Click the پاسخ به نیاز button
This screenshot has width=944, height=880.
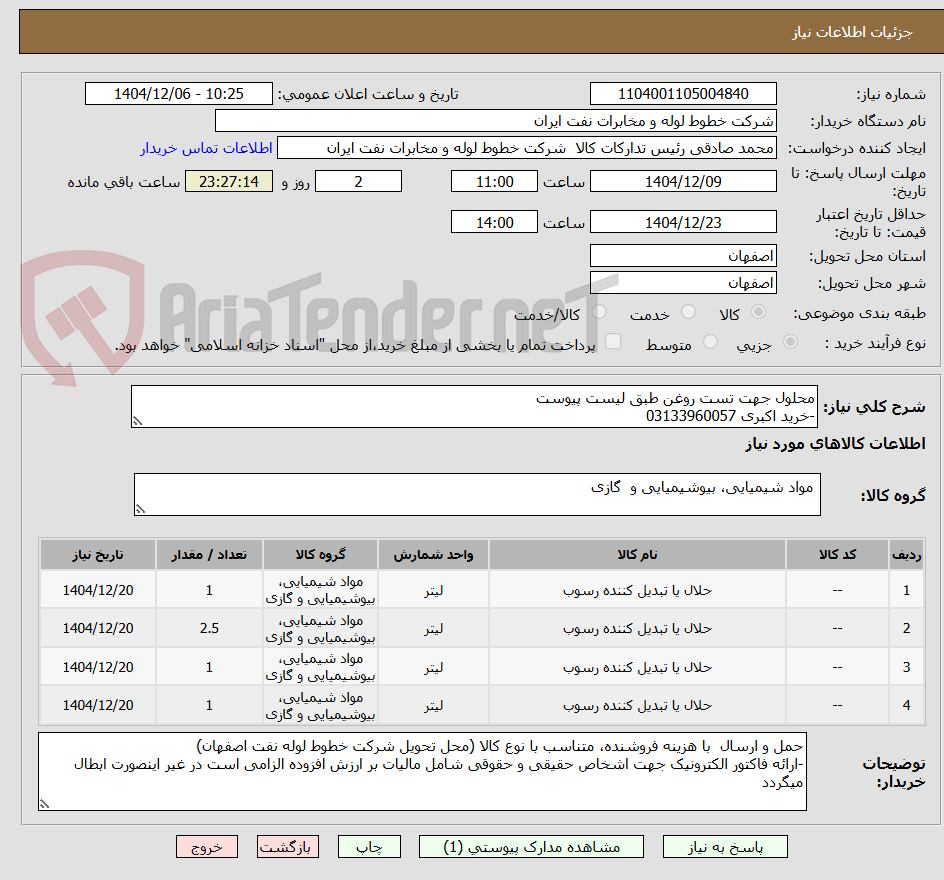(725, 847)
